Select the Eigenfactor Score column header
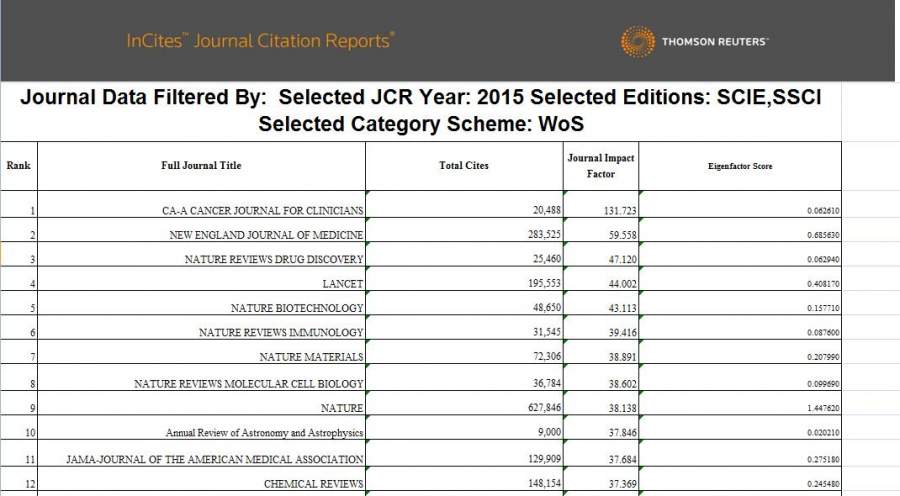Screen dimensions: 900x496 tap(740, 166)
